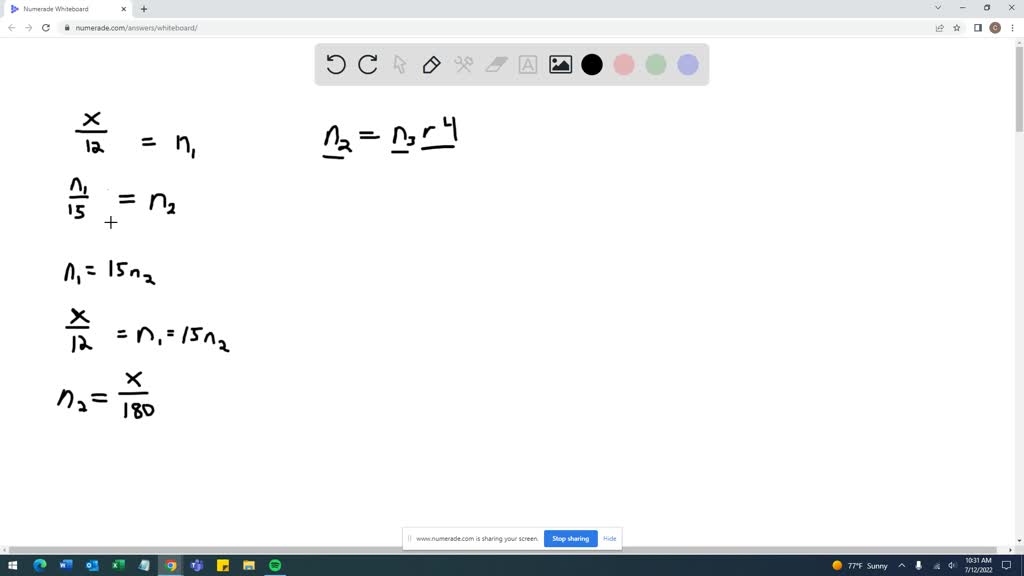Click the Stop sharing button
This screenshot has width=1024, height=576.
click(570, 539)
